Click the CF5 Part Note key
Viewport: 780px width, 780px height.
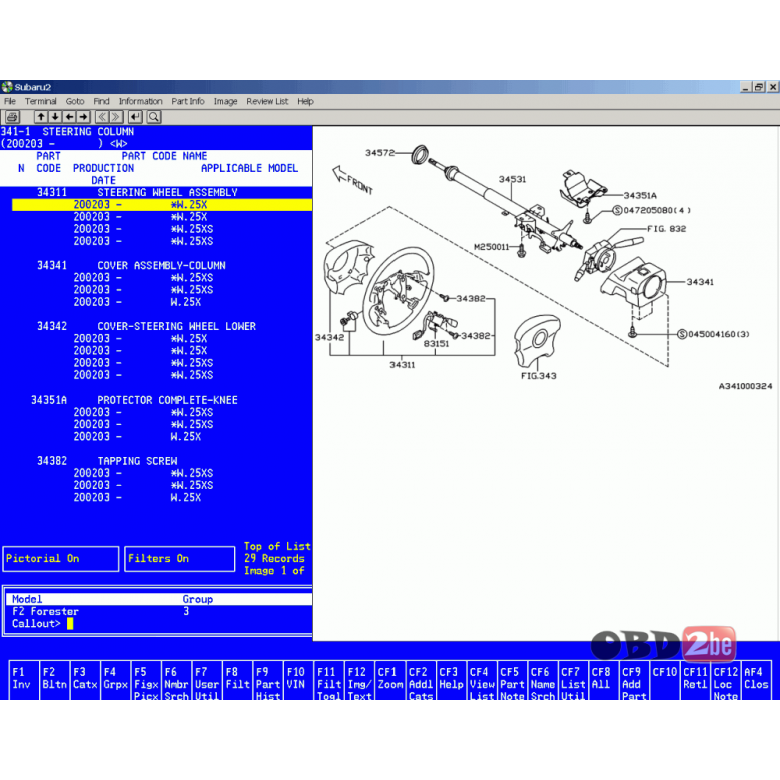[x=512, y=680]
